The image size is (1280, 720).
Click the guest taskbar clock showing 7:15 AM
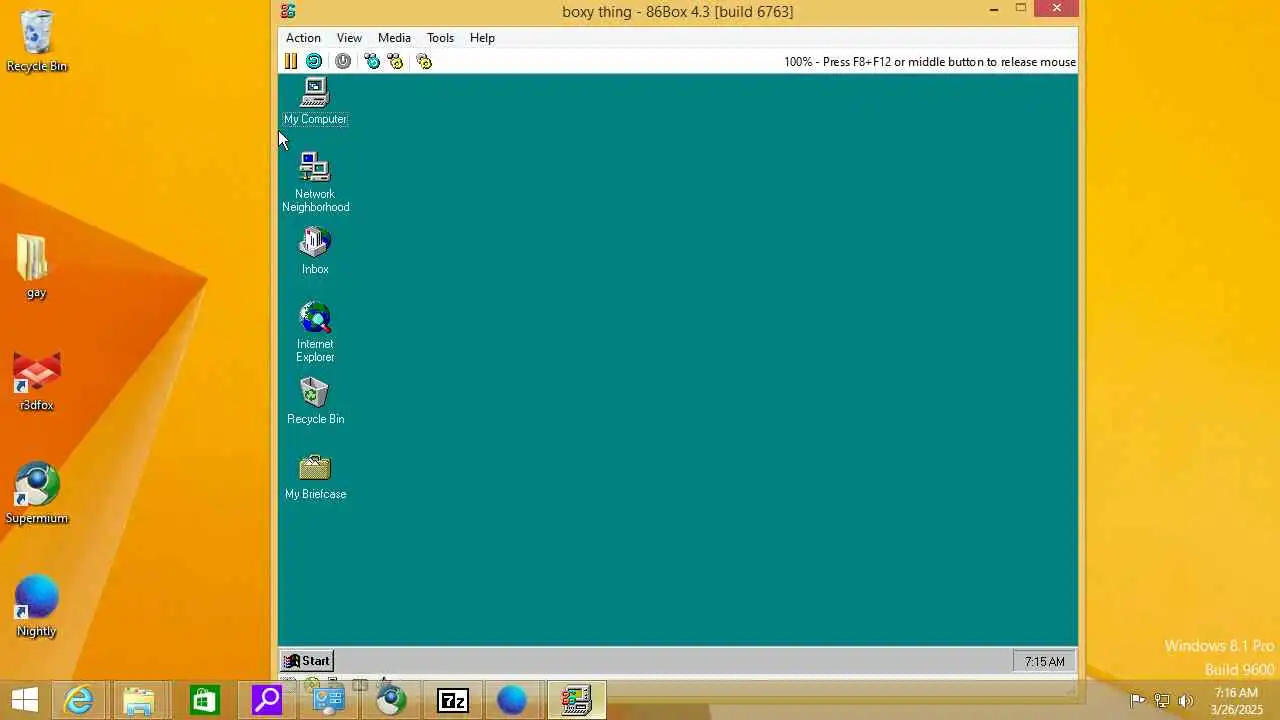[1044, 661]
